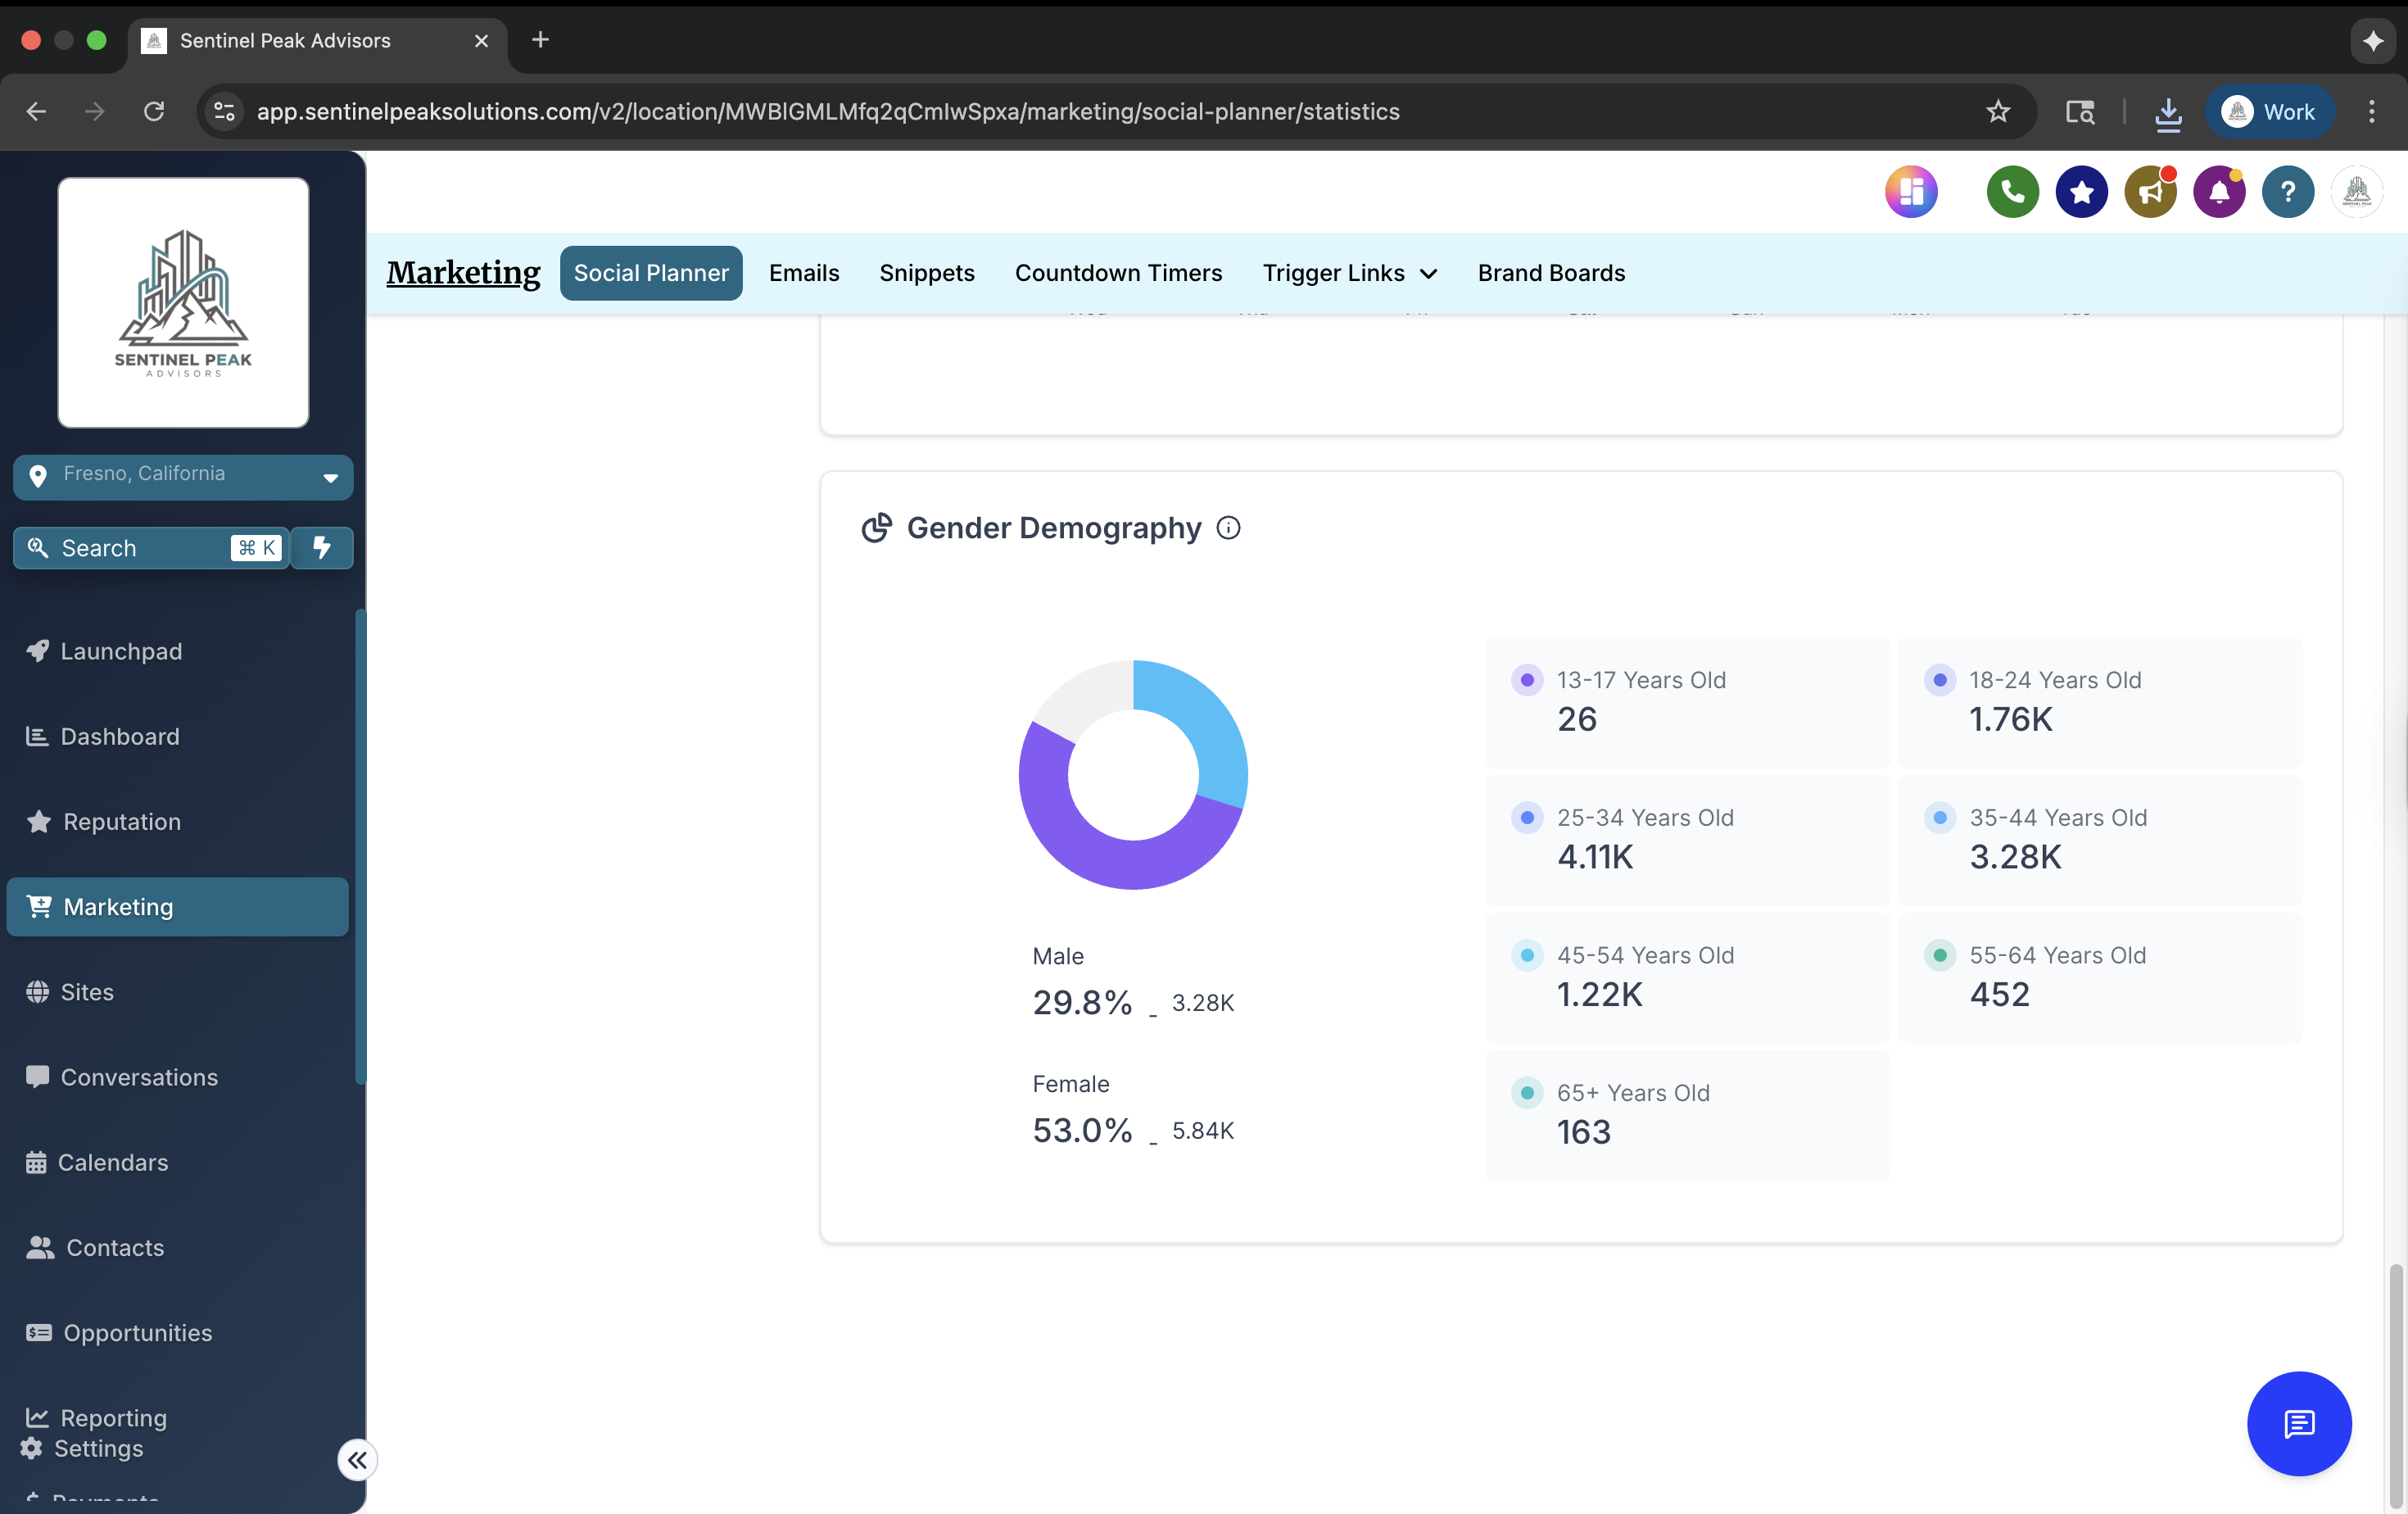Open a new browser tab
Screen dimensions: 2408x1514
(540, 40)
